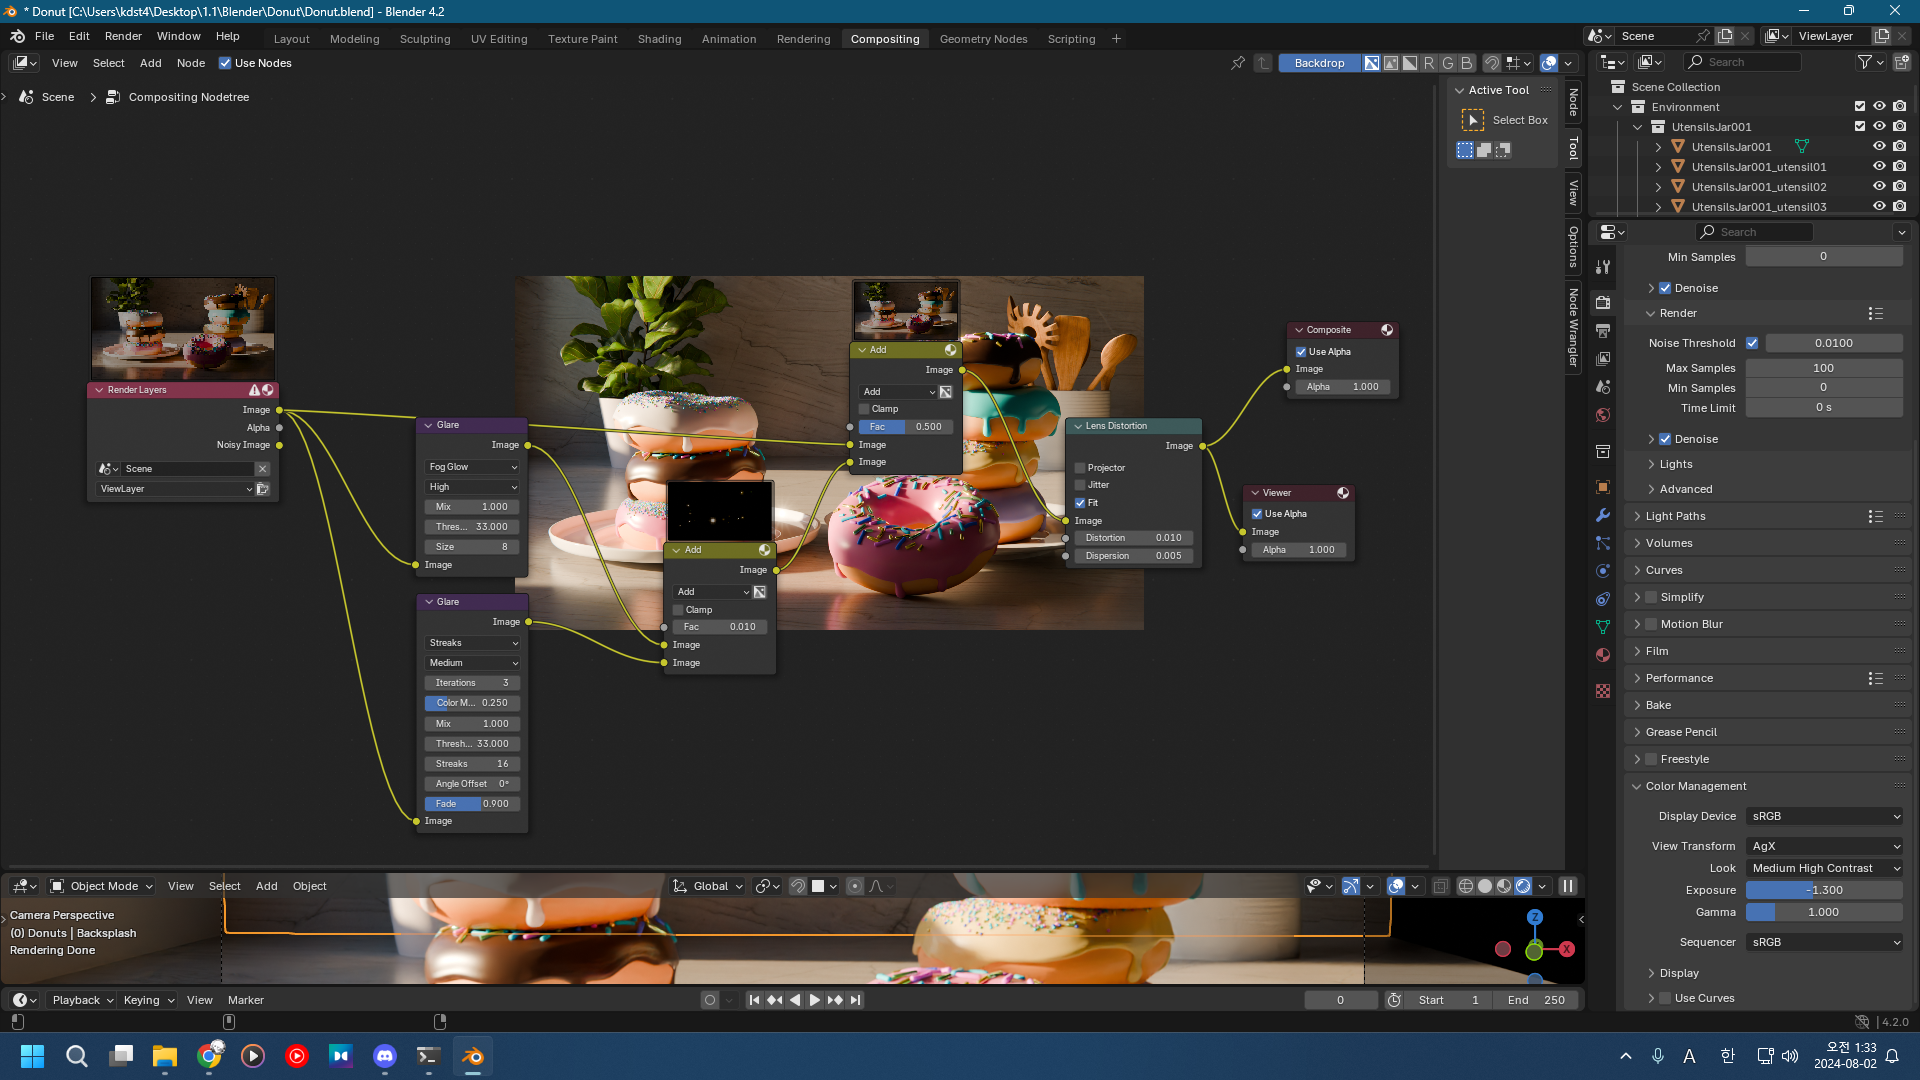The image size is (1920, 1080).
Task: Open the Scene properties tab icon
Action: (x=1603, y=386)
